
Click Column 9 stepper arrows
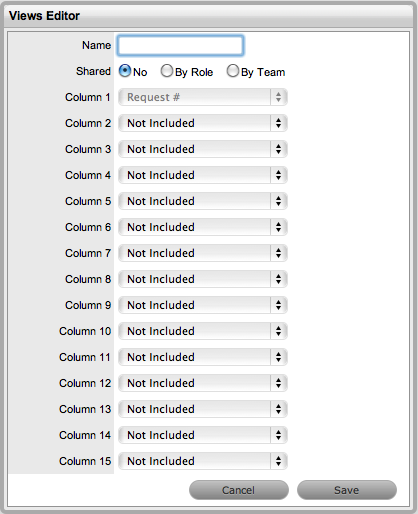pos(278,305)
